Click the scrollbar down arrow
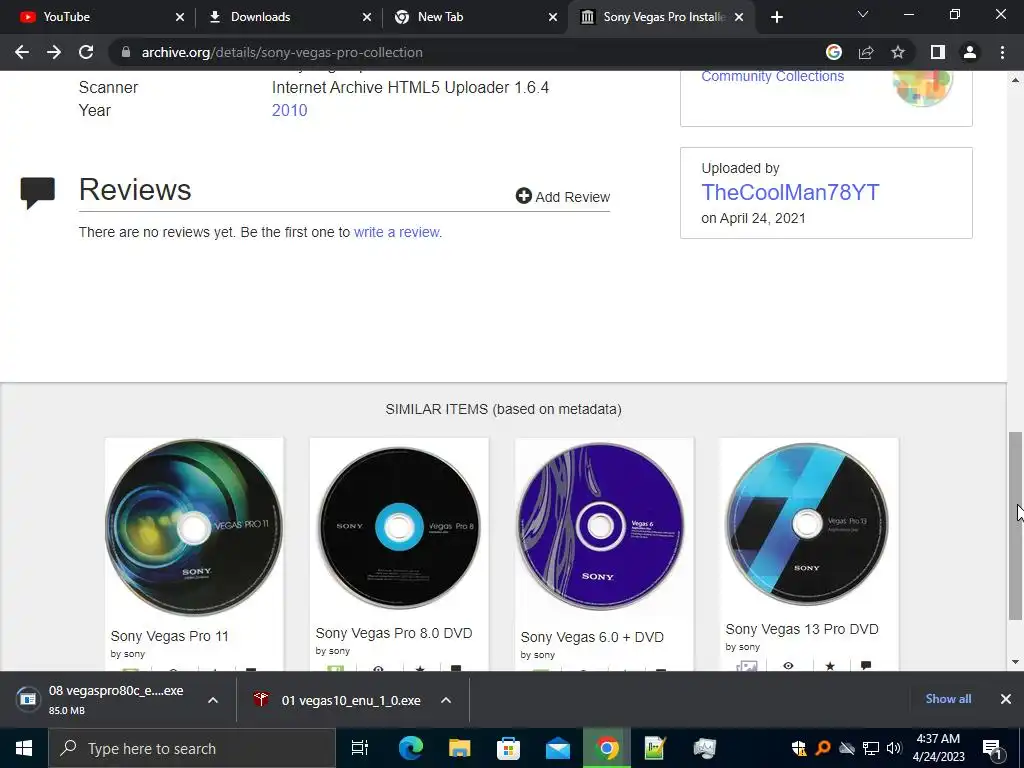This screenshot has width=1024, height=768. point(1015,662)
